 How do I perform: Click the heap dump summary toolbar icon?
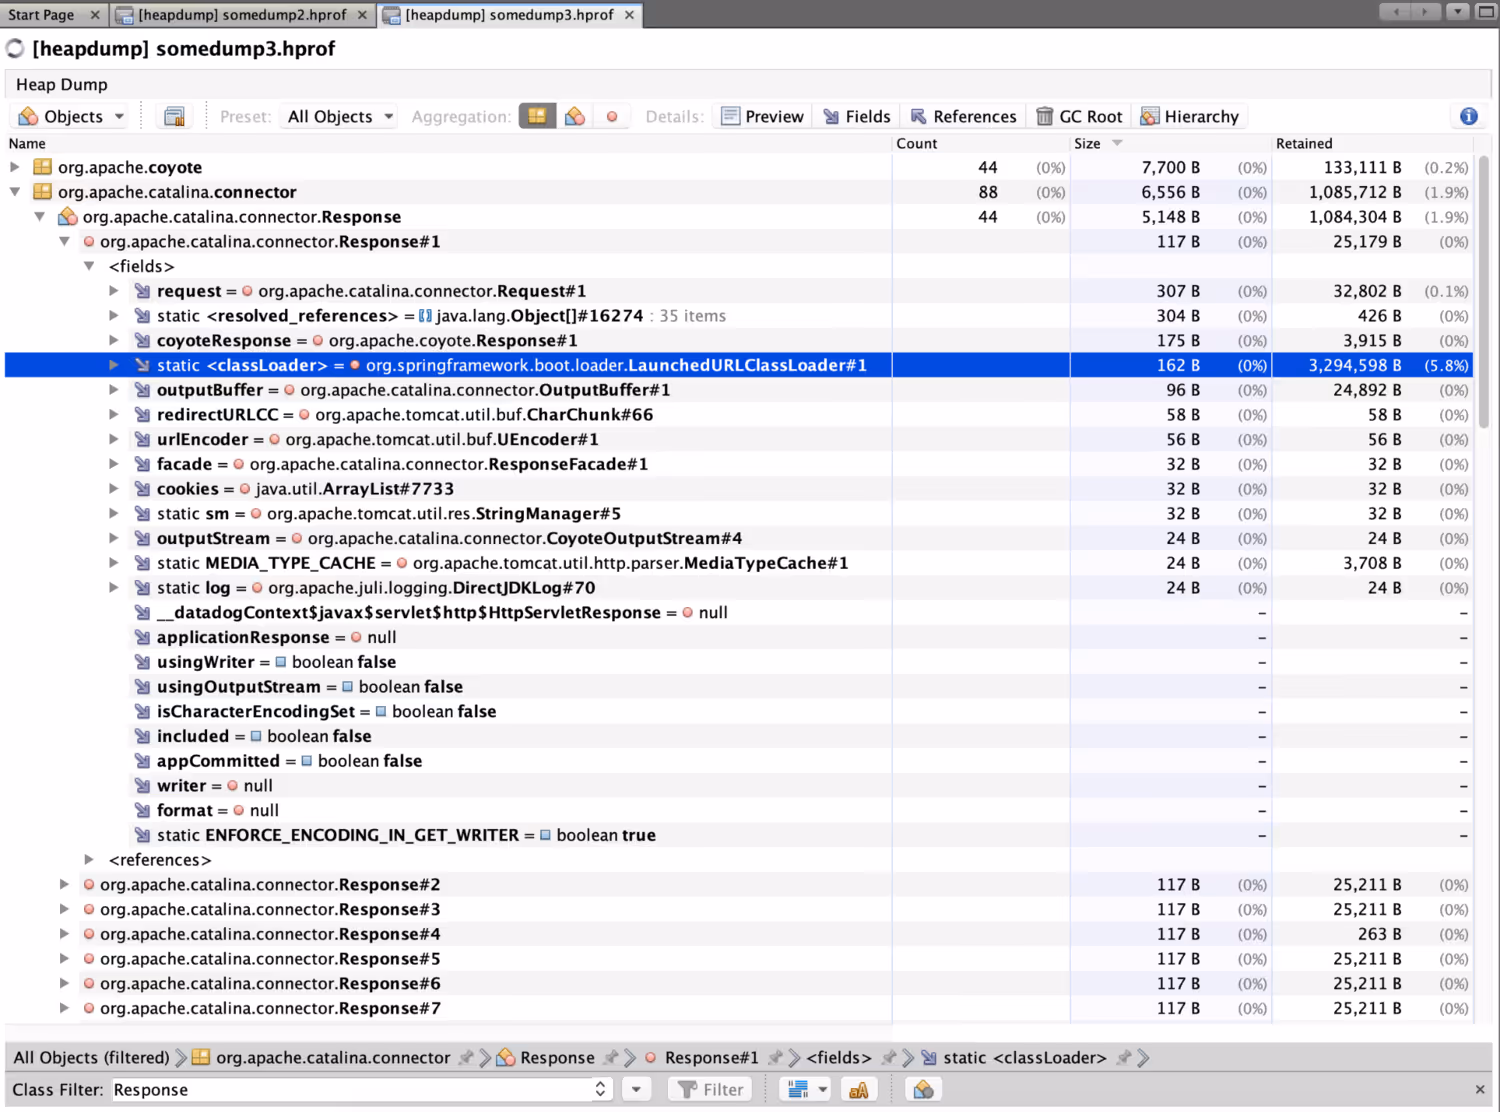(174, 116)
